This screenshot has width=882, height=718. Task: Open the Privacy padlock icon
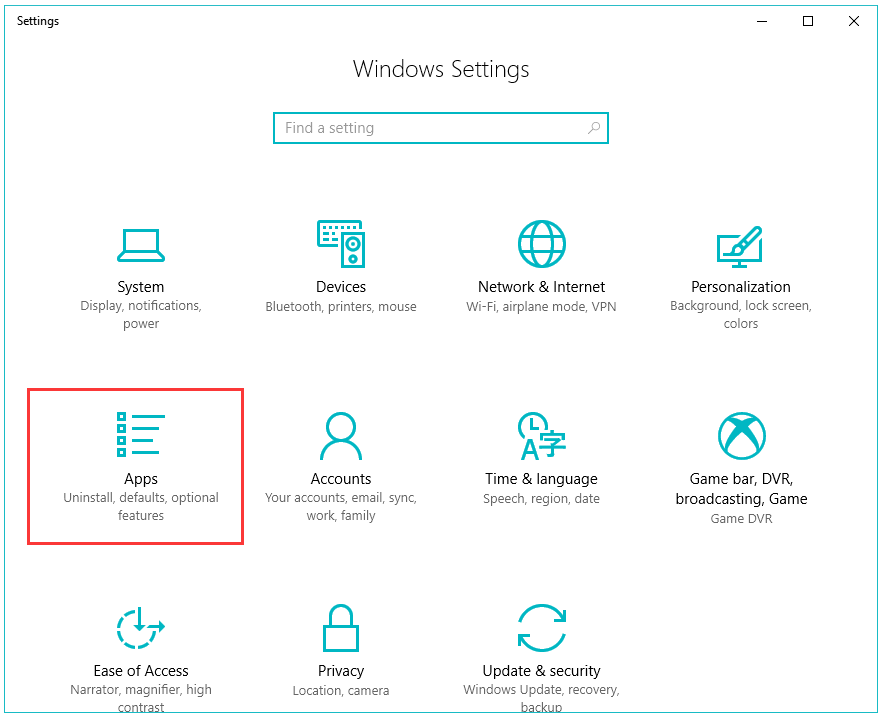tap(341, 628)
